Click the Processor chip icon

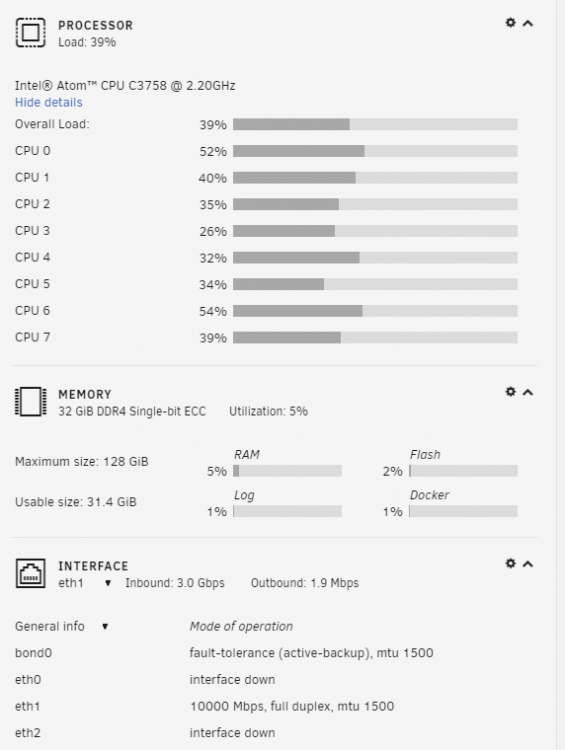pos(31,33)
